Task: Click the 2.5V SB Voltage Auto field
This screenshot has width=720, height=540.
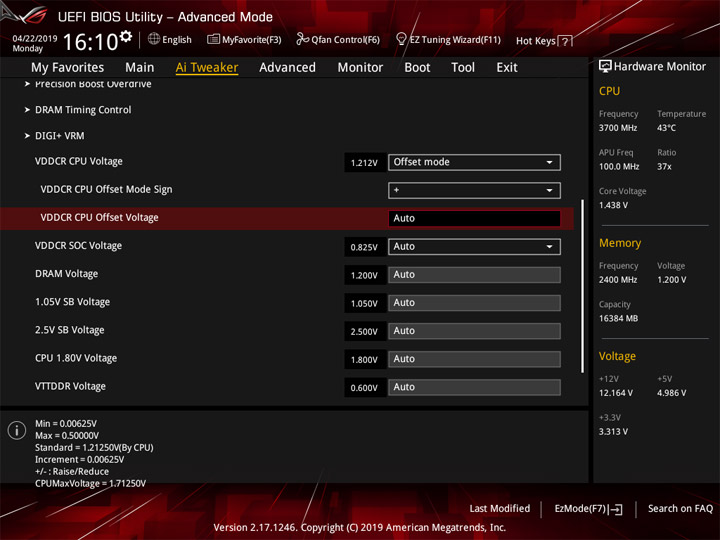Action: point(474,331)
